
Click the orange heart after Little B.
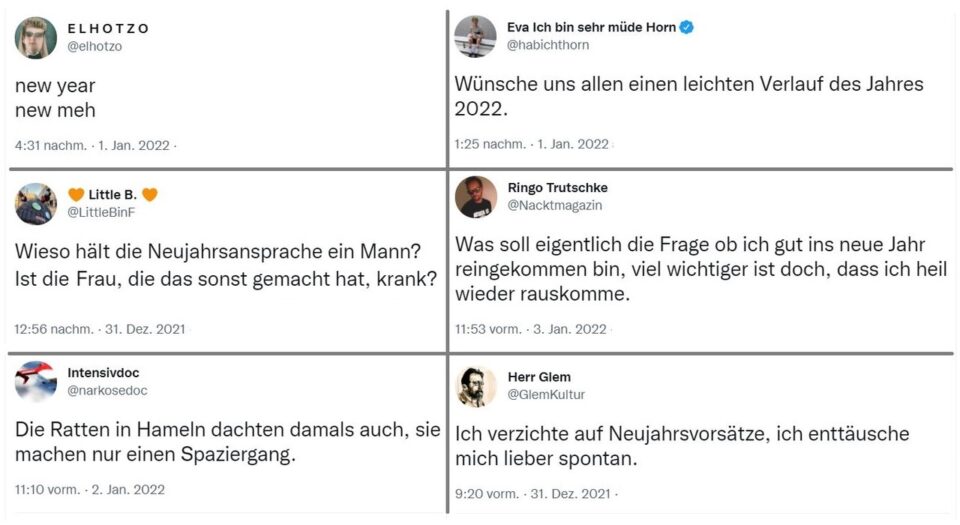click(150, 195)
